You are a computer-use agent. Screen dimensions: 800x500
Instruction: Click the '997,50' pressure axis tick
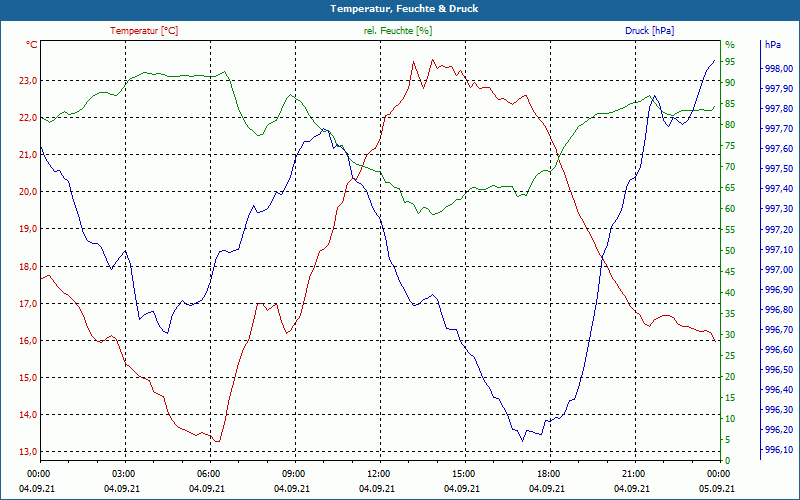tap(780, 169)
